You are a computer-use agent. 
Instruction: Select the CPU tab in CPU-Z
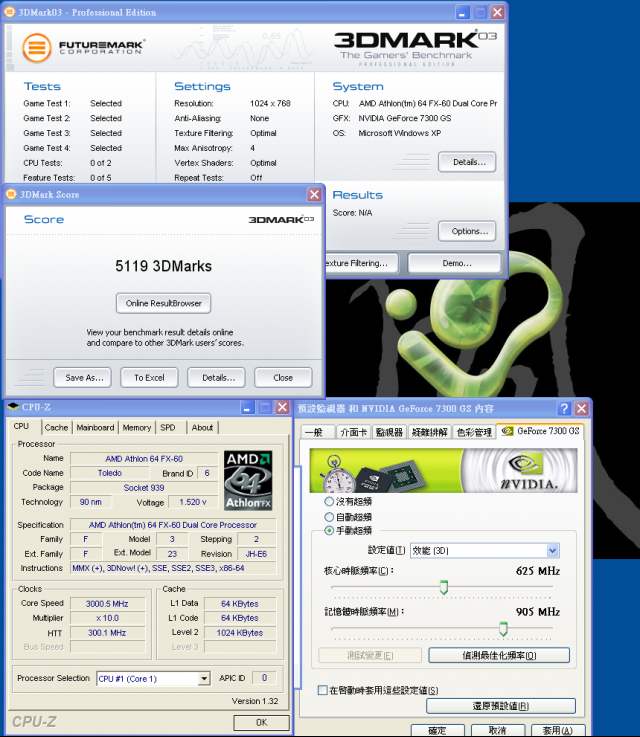pyautogui.click(x=22, y=426)
